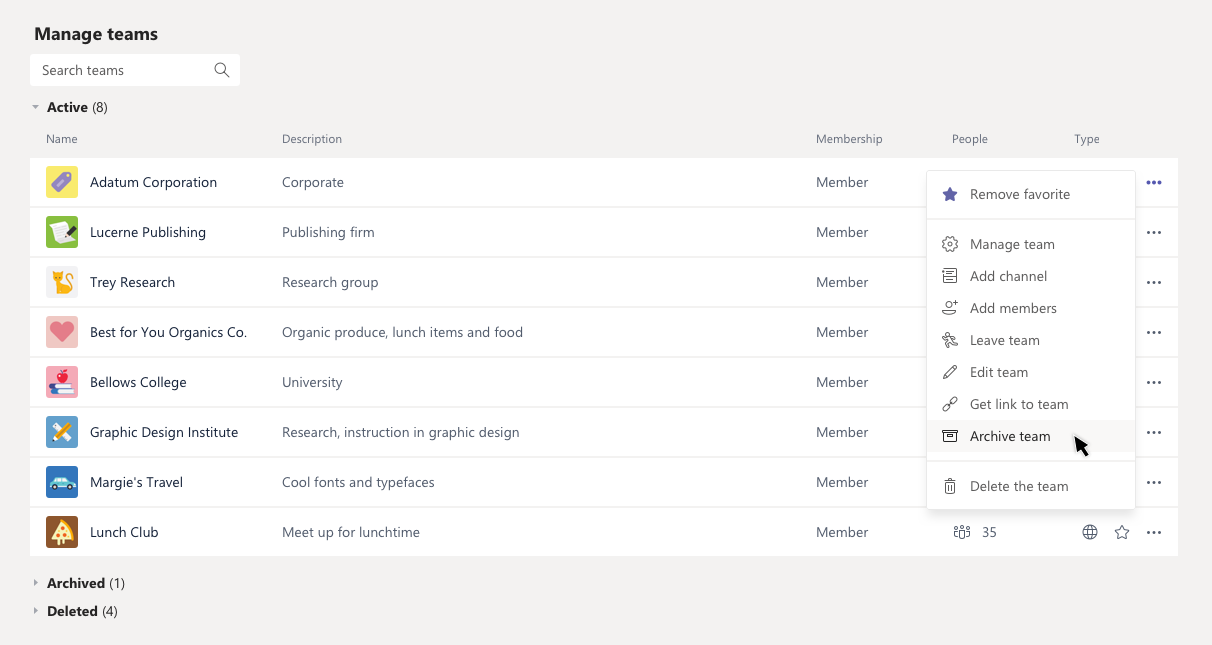Select Add channel menu entry
1212x645 pixels.
1008,276
